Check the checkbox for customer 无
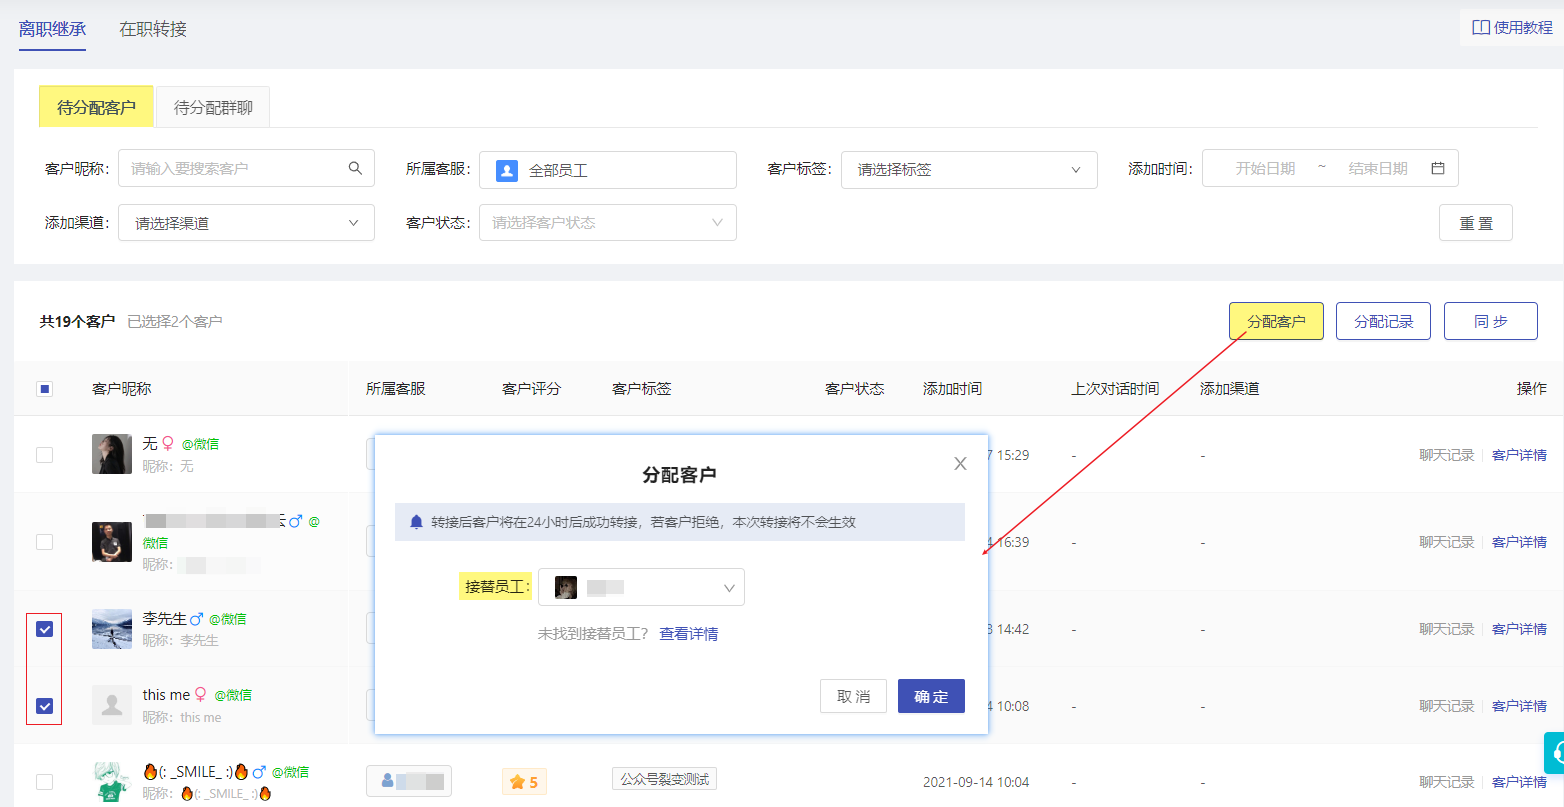 point(44,455)
